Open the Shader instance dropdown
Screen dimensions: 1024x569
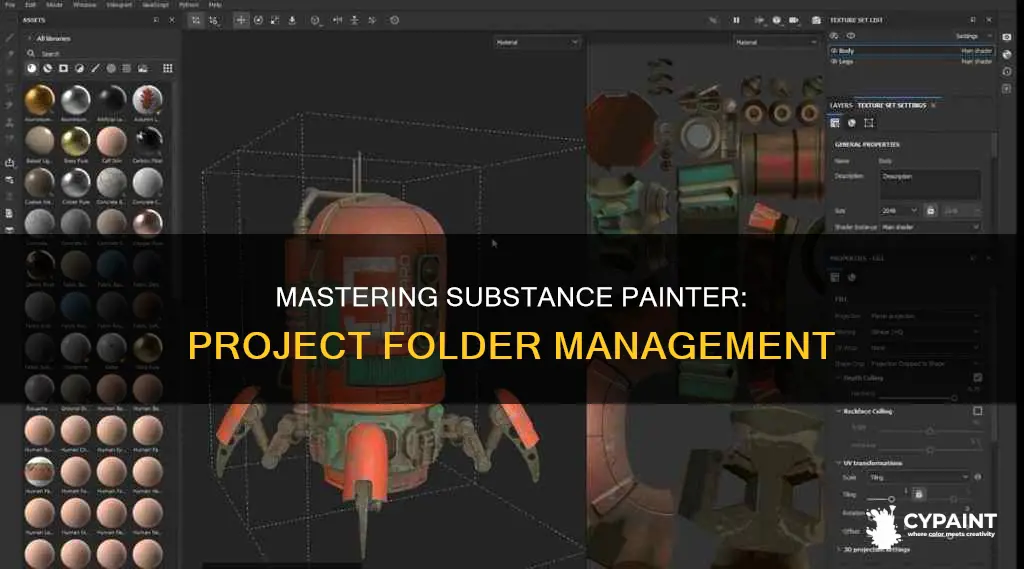coord(931,227)
